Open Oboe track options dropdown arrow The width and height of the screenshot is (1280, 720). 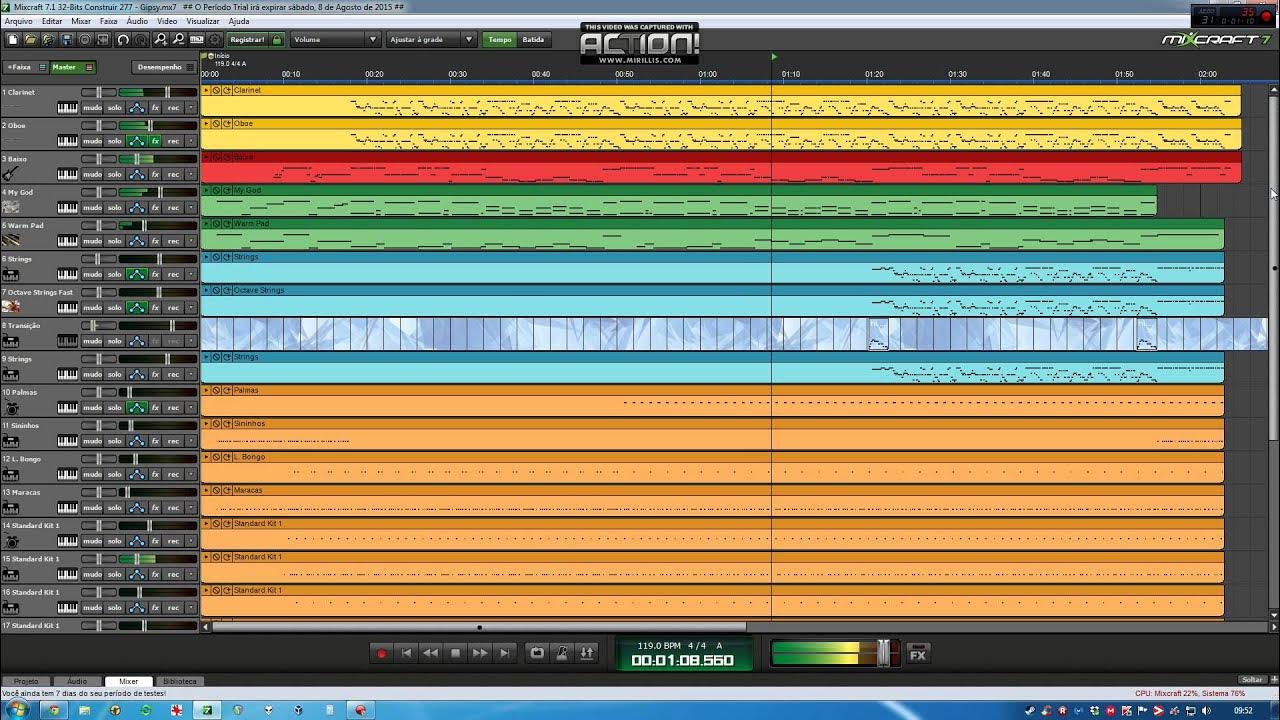pyautogui.click(x=191, y=141)
